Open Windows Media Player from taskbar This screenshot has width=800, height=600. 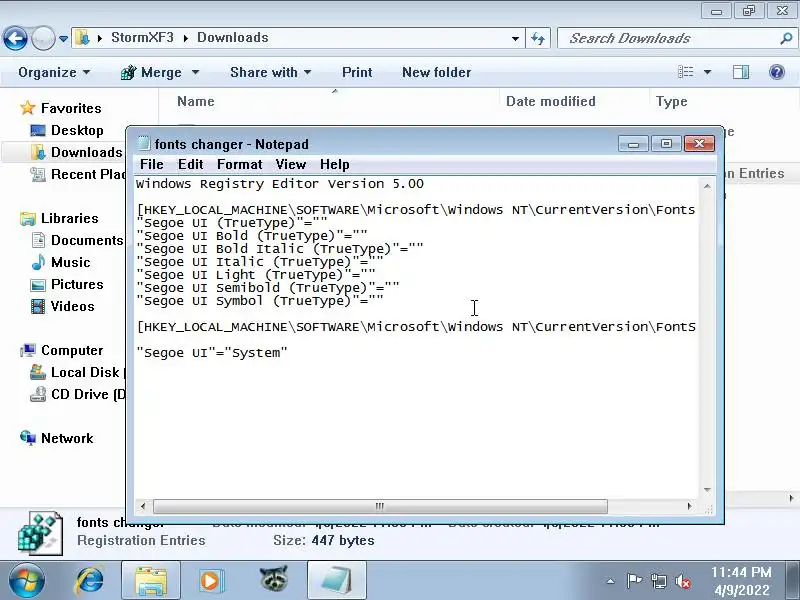click(211, 581)
